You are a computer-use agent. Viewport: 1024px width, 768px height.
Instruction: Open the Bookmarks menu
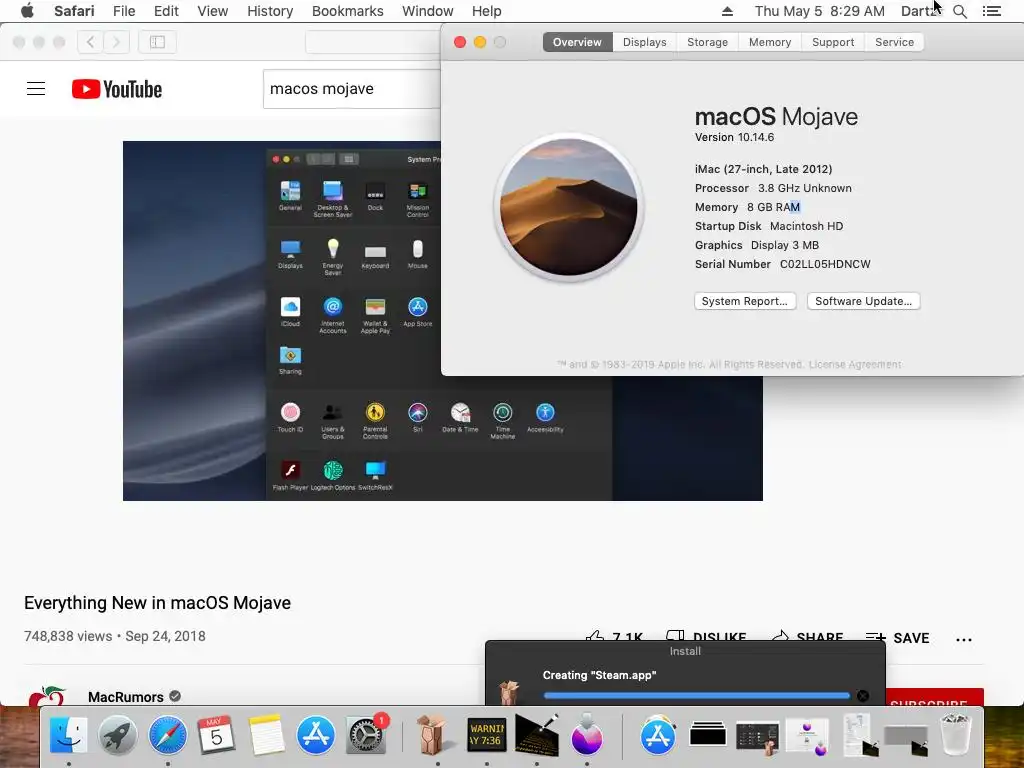point(347,11)
